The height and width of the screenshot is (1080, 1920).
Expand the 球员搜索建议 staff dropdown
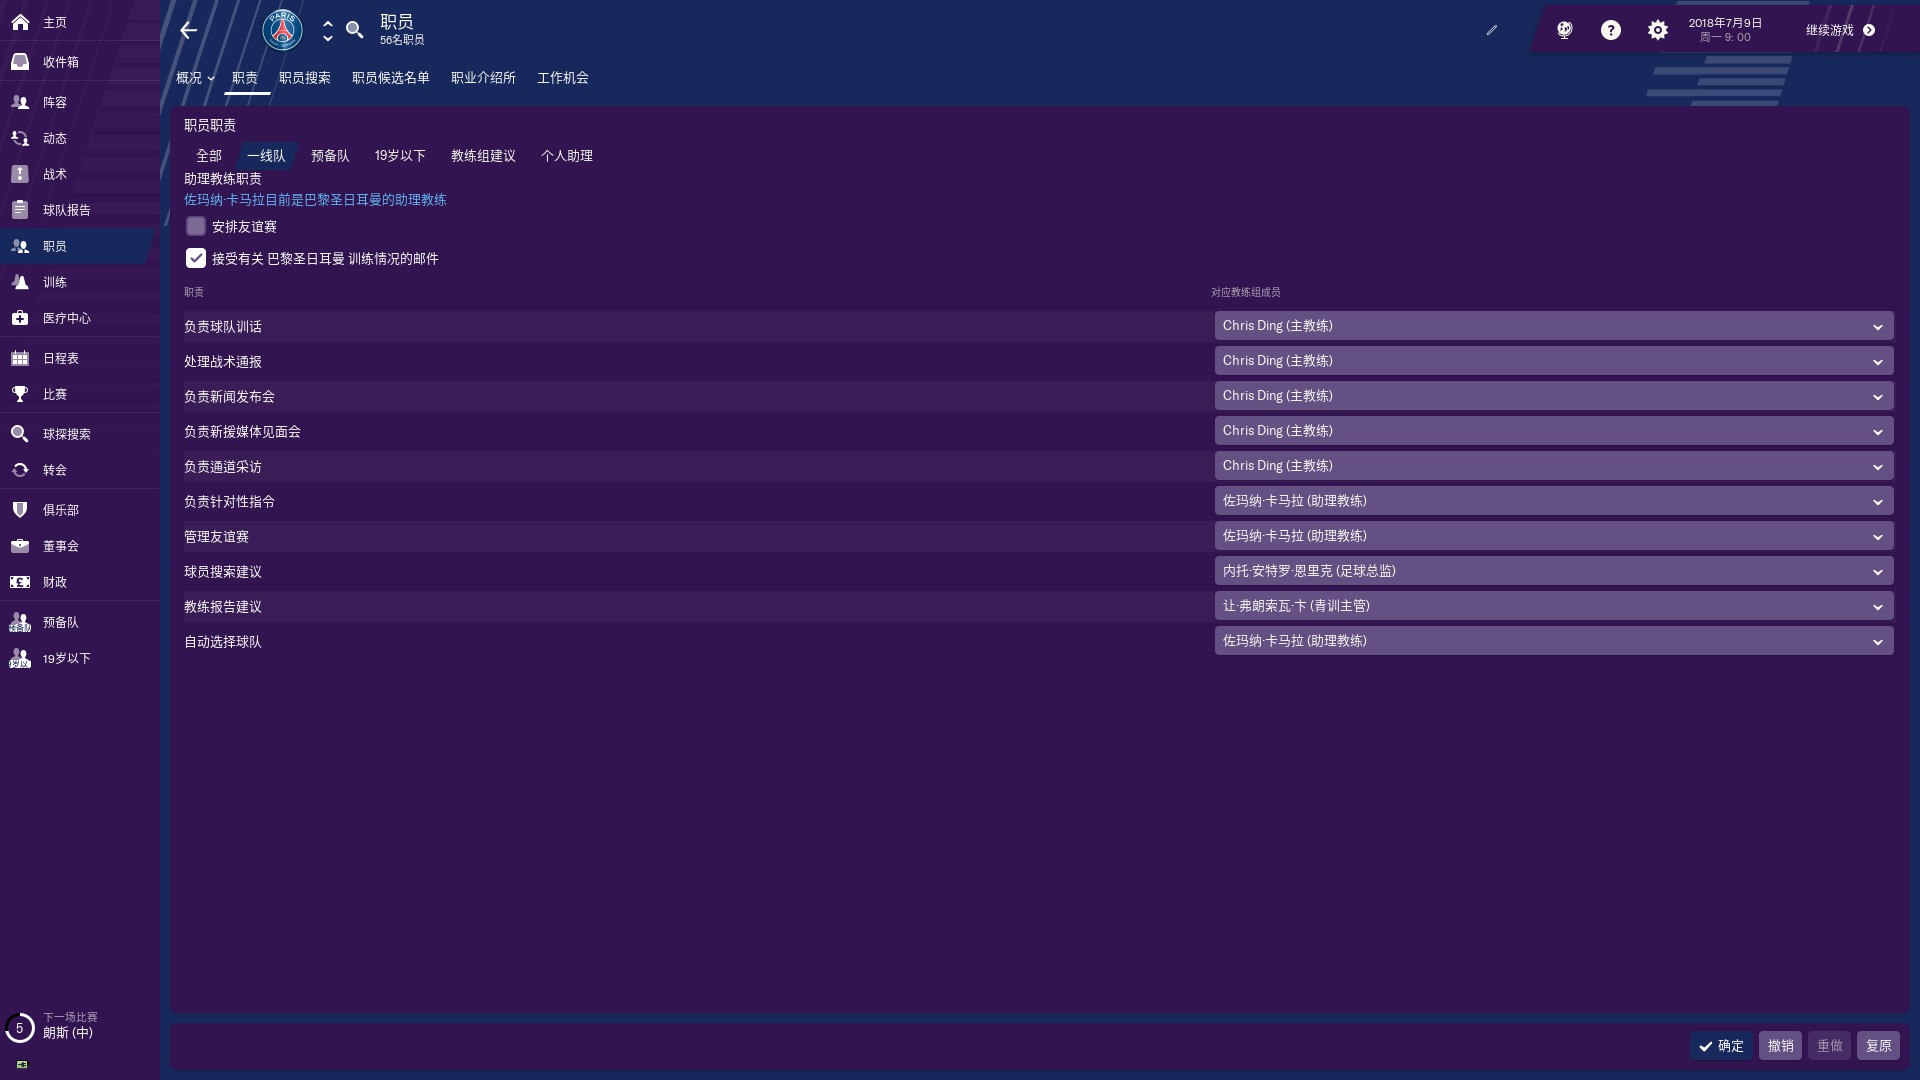click(x=1553, y=571)
